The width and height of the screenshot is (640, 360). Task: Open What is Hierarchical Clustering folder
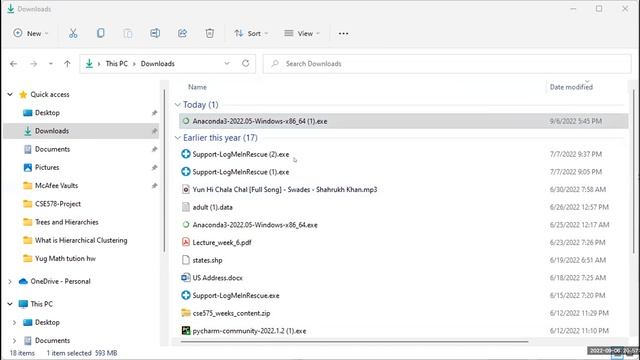pos(81,240)
